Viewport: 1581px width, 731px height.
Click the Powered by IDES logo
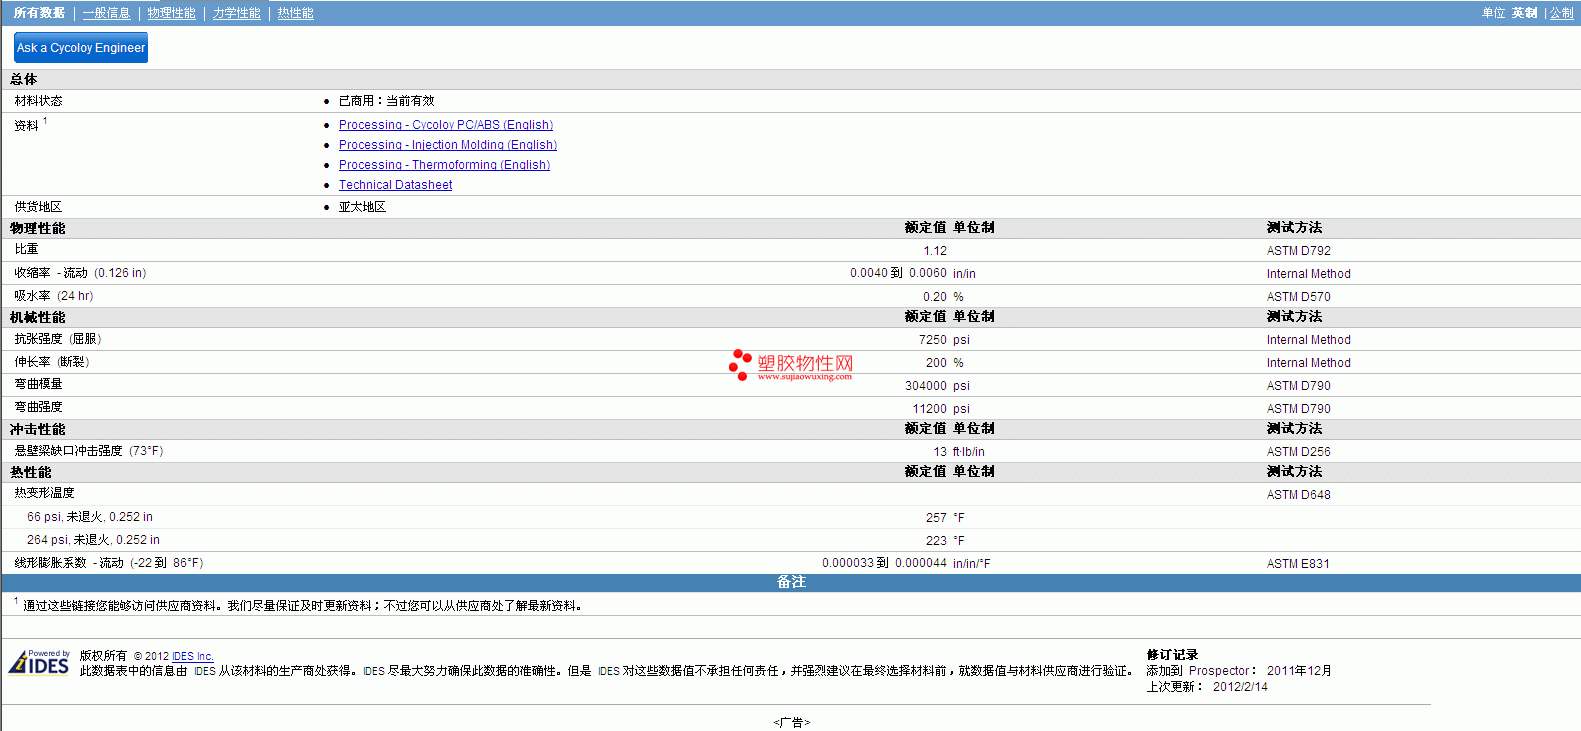39,662
